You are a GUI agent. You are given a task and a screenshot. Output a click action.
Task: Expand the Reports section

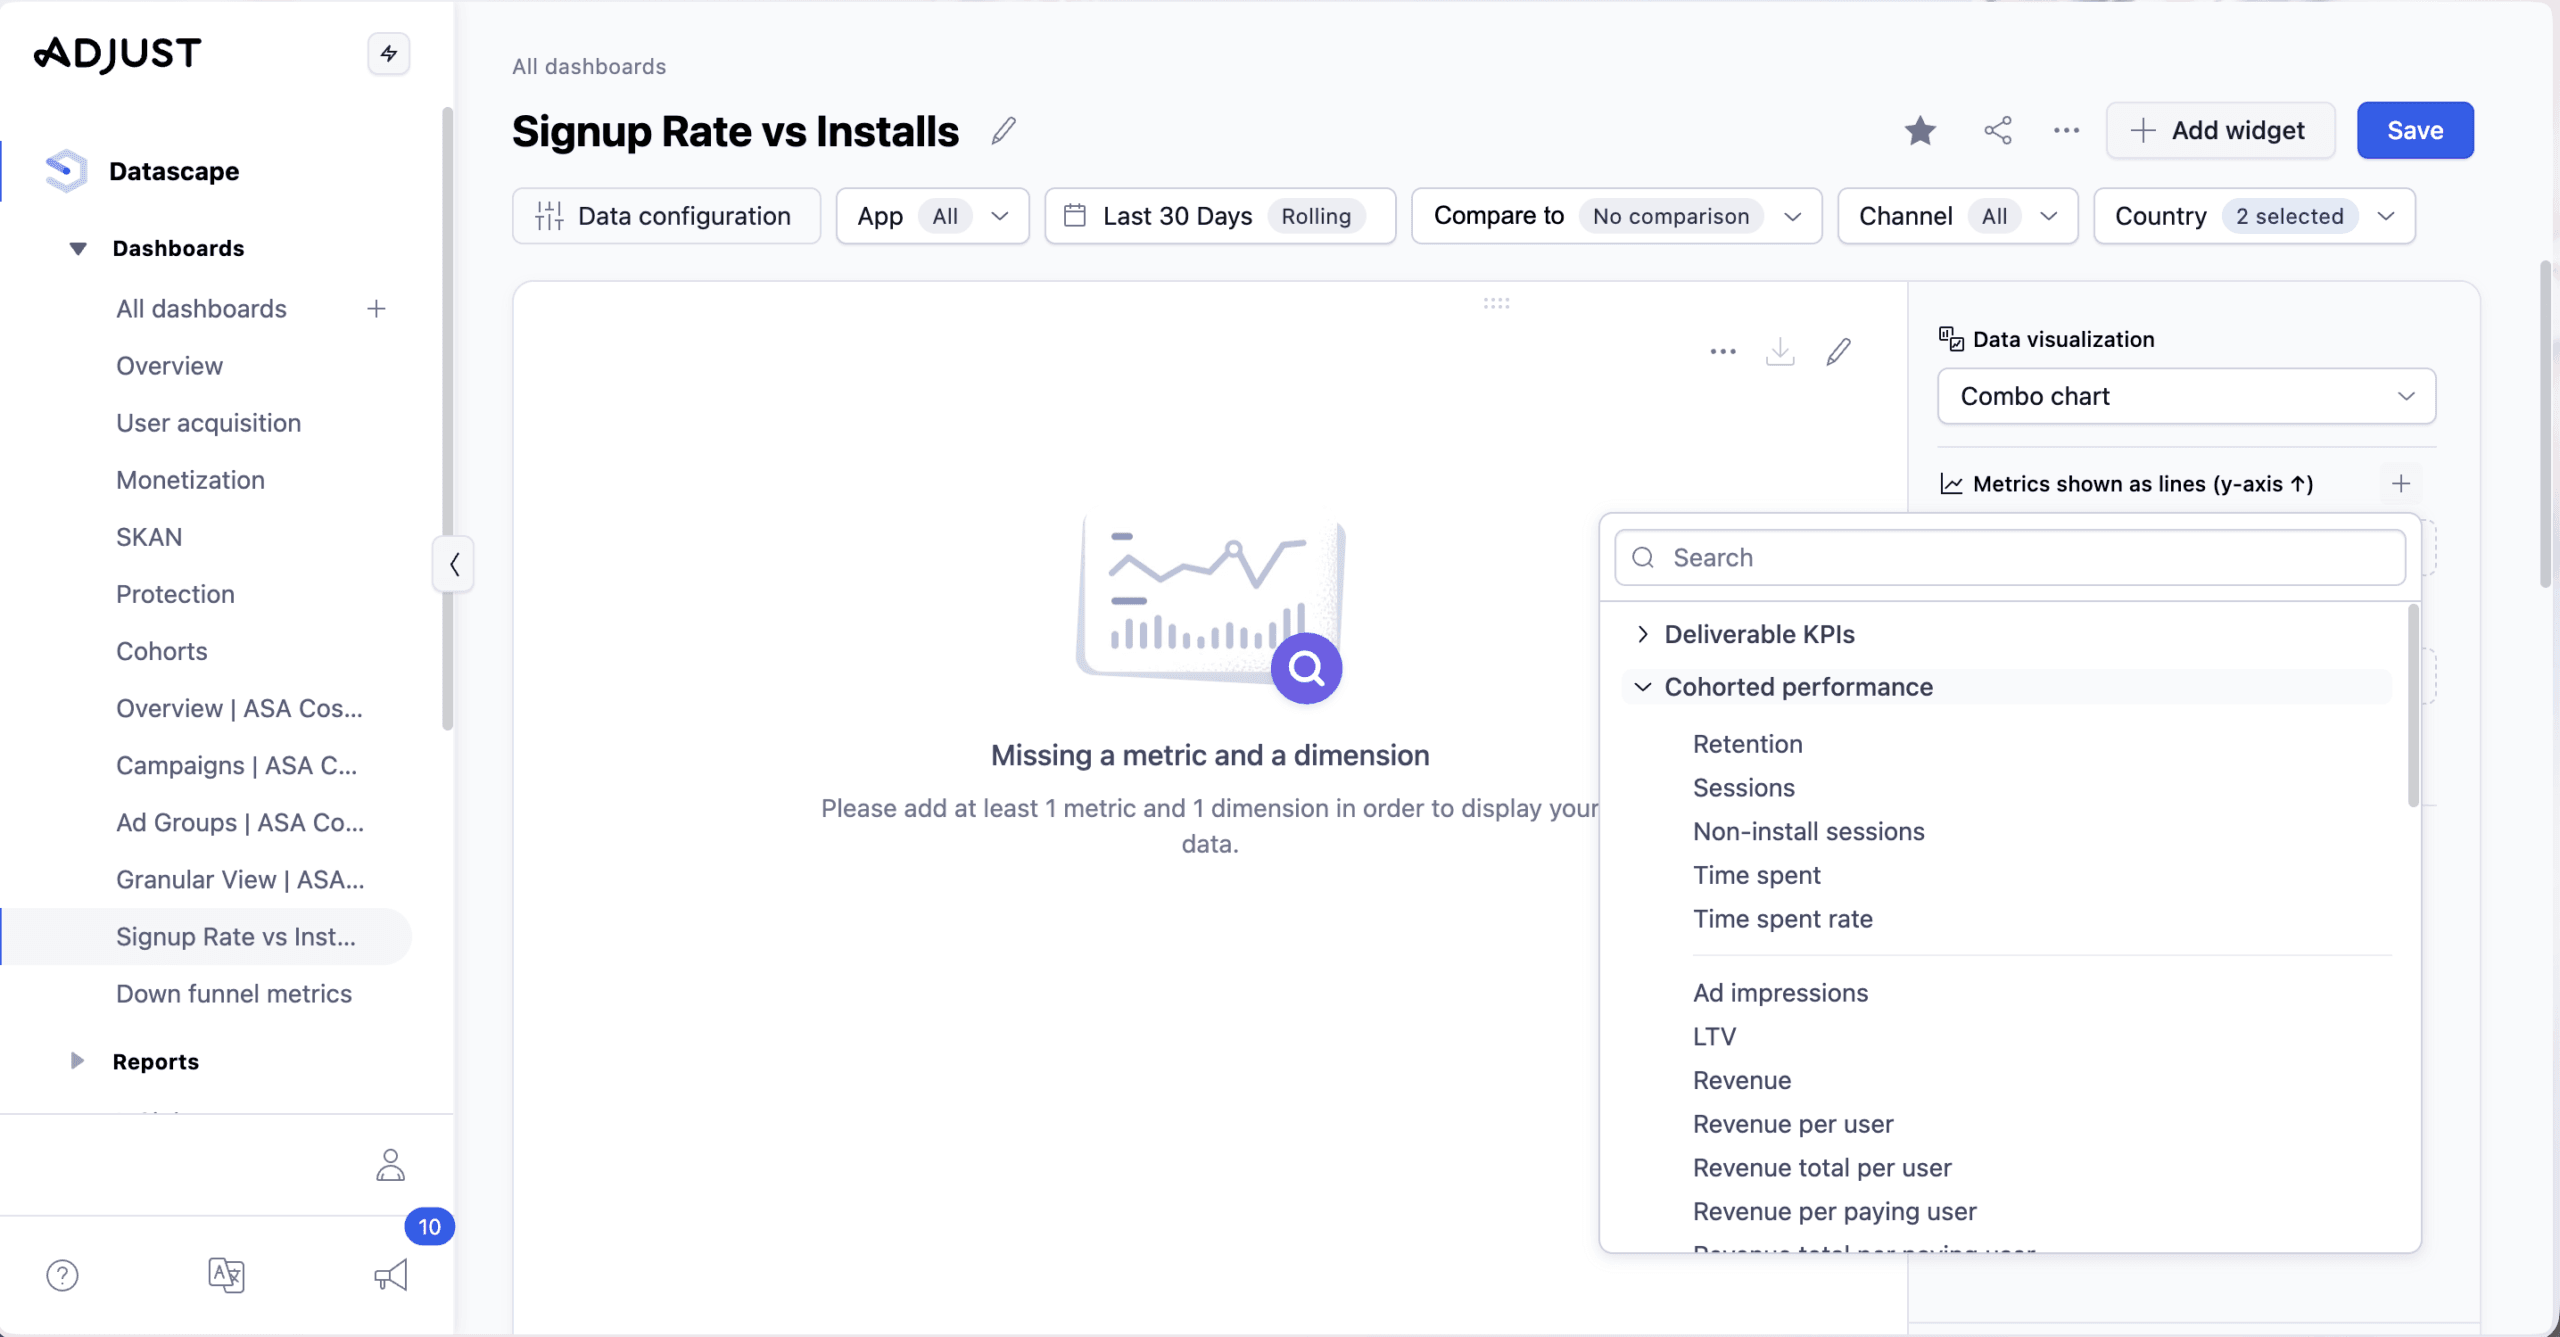pyautogui.click(x=78, y=1061)
